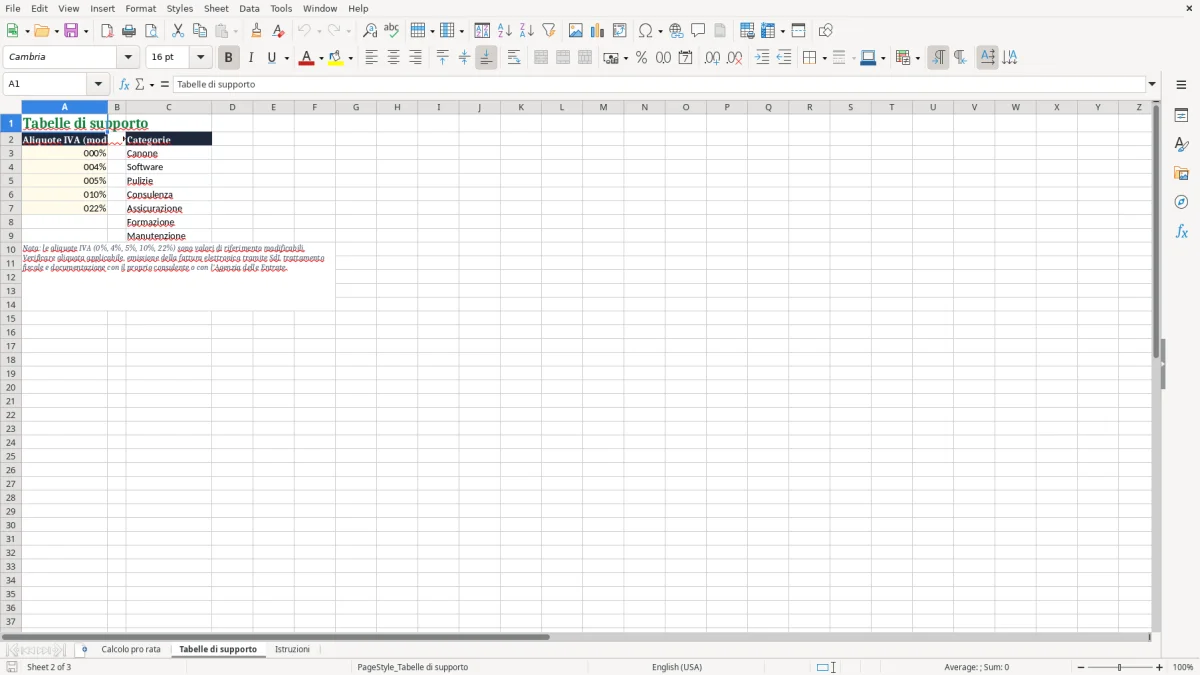Click the Format as Date icon

[x=686, y=58]
